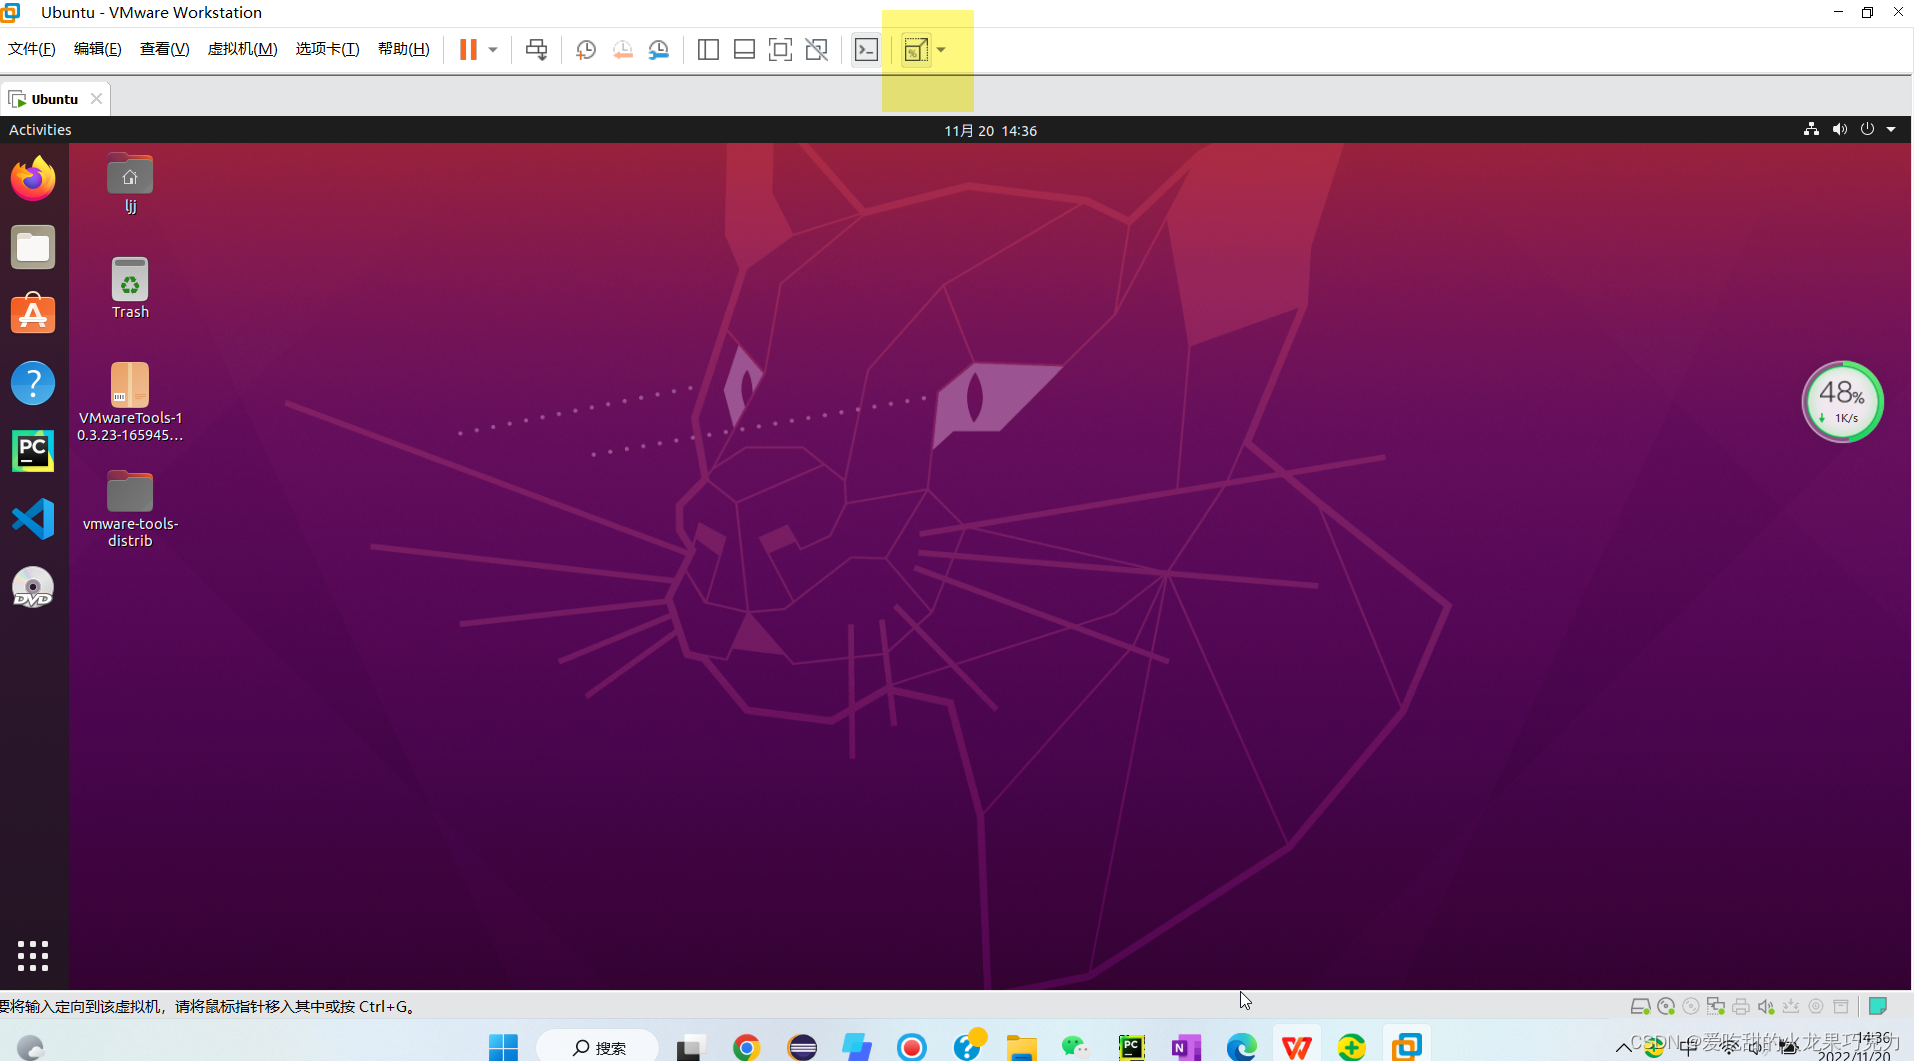Click the 48% network speed widget
This screenshot has width=1914, height=1061.
click(x=1842, y=402)
